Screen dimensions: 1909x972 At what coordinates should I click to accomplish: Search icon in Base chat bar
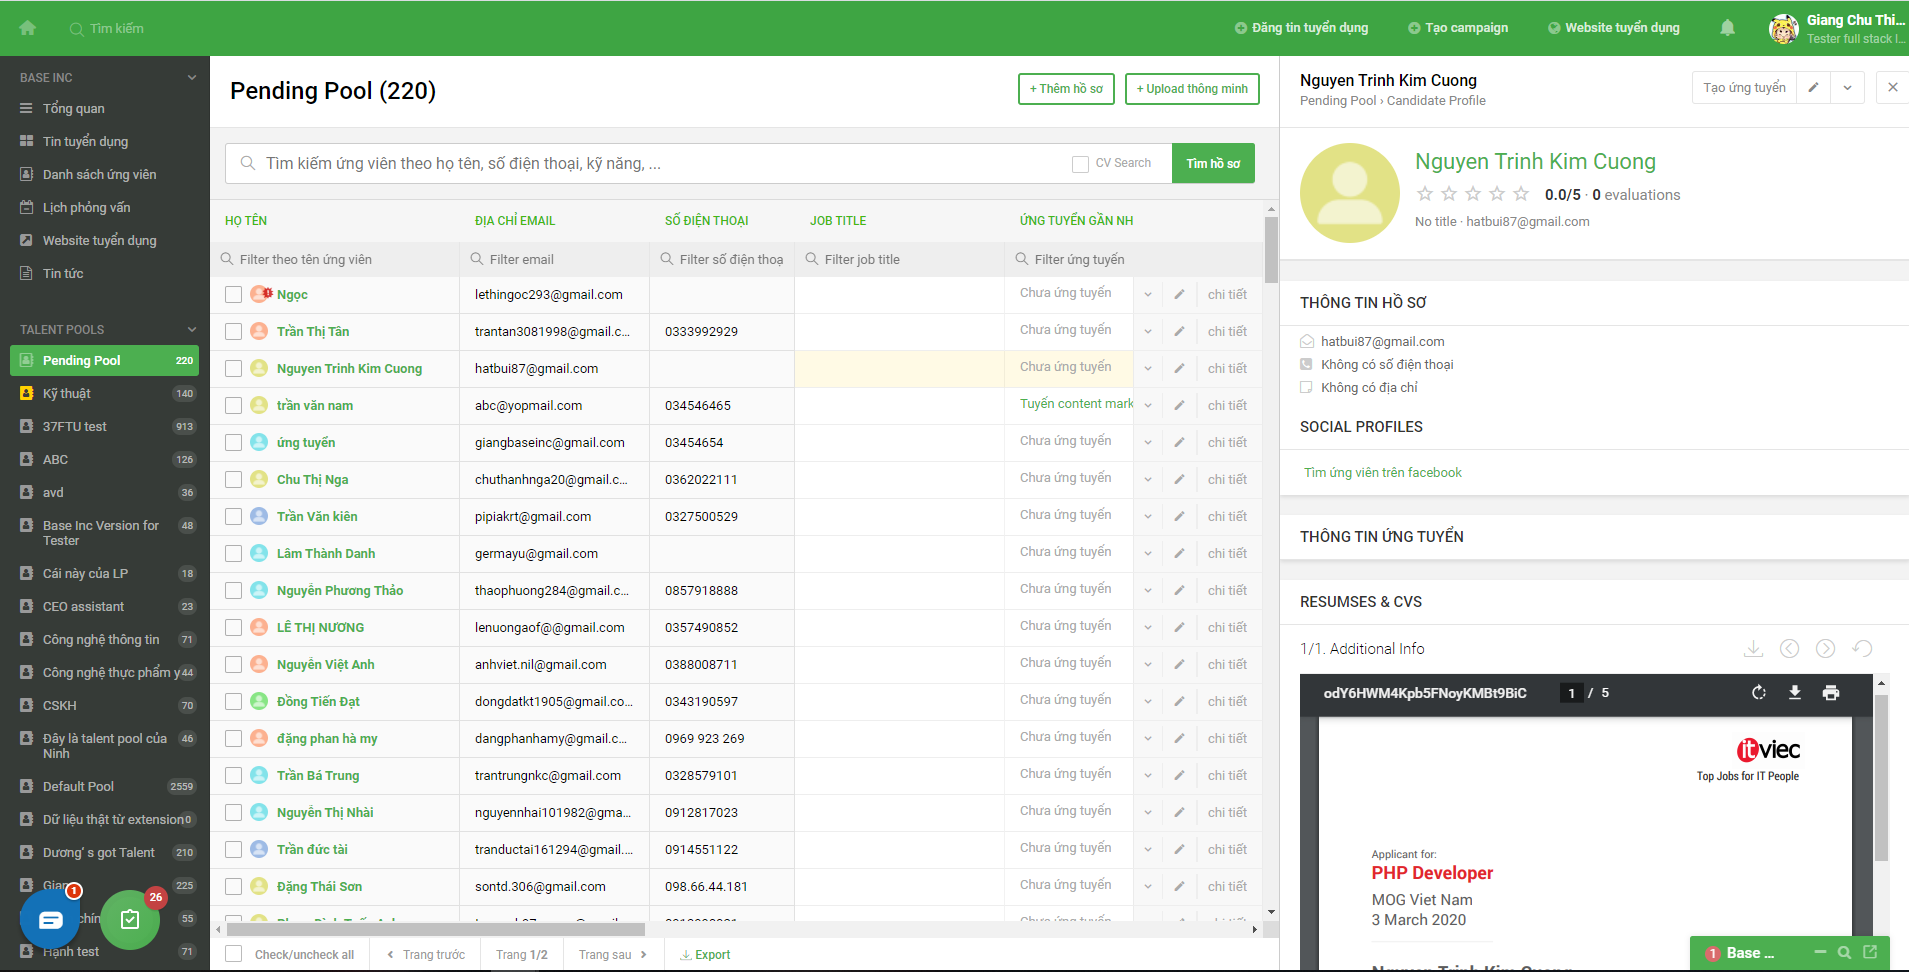(1845, 953)
